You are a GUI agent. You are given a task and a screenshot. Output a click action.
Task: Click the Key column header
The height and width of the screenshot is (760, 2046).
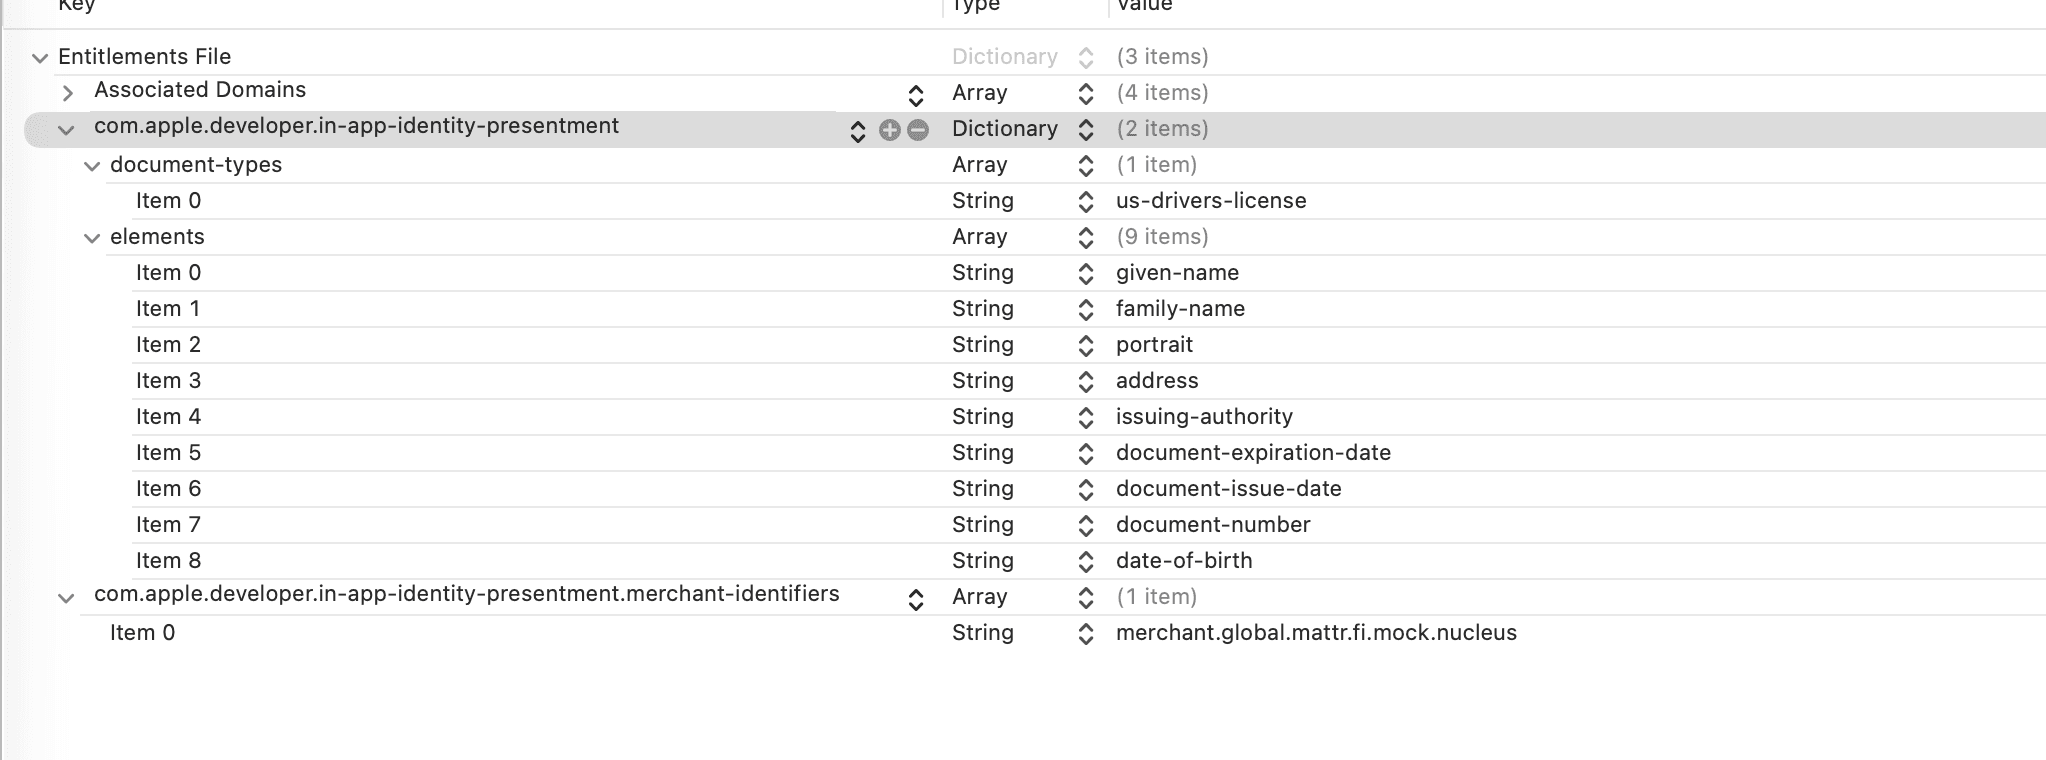77,6
